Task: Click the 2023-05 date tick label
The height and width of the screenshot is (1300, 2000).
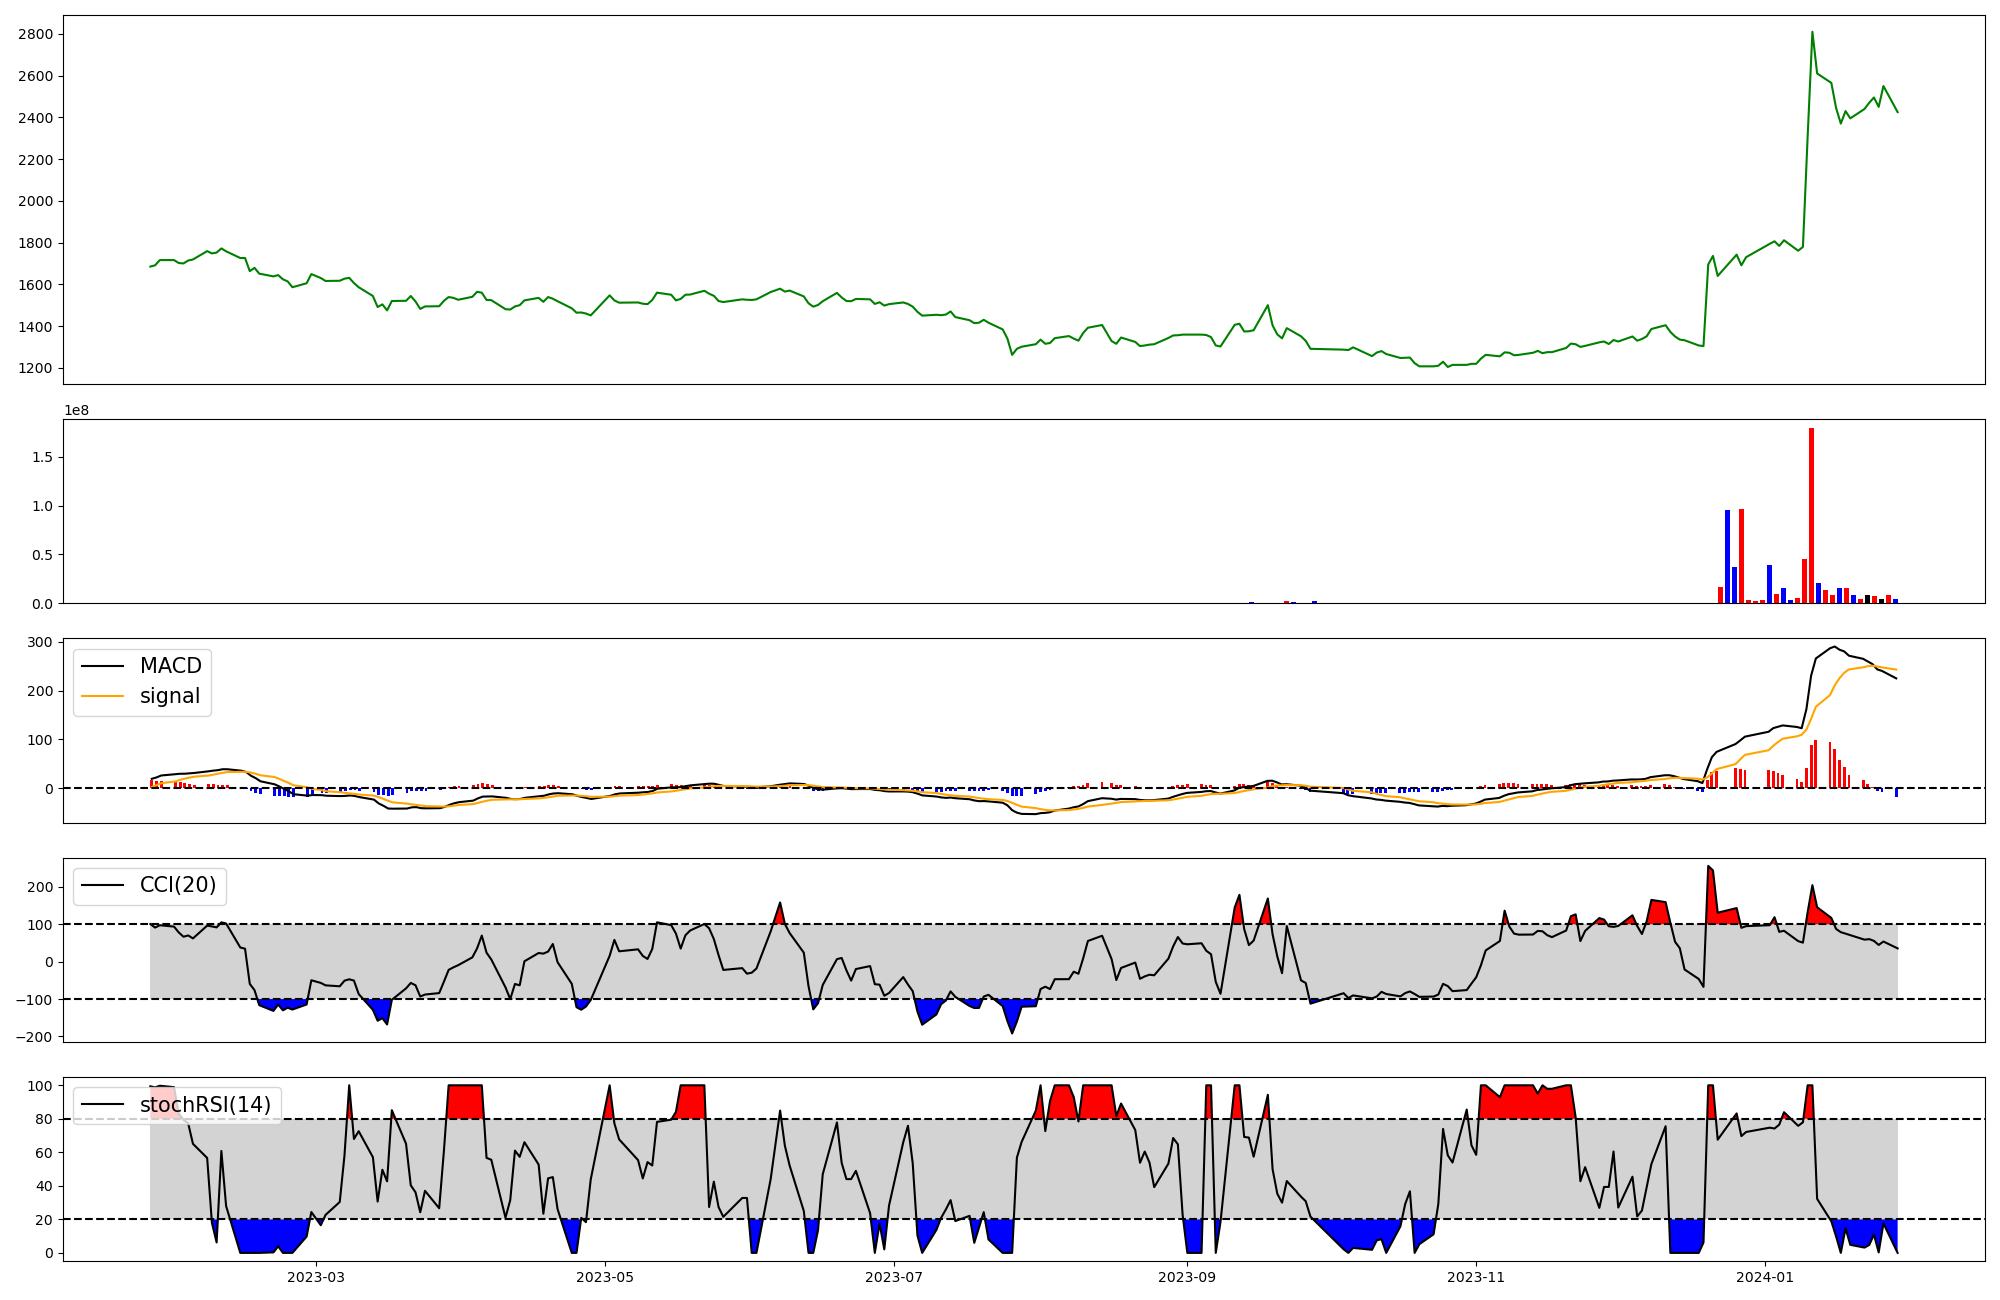Action: pos(605,1277)
